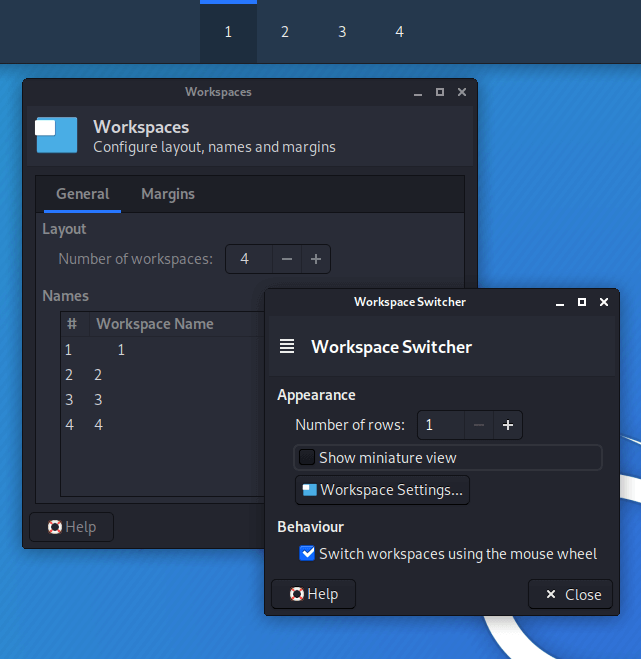Click the Workspace Switcher header list icon
This screenshot has height=659, width=641.
coord(287,347)
